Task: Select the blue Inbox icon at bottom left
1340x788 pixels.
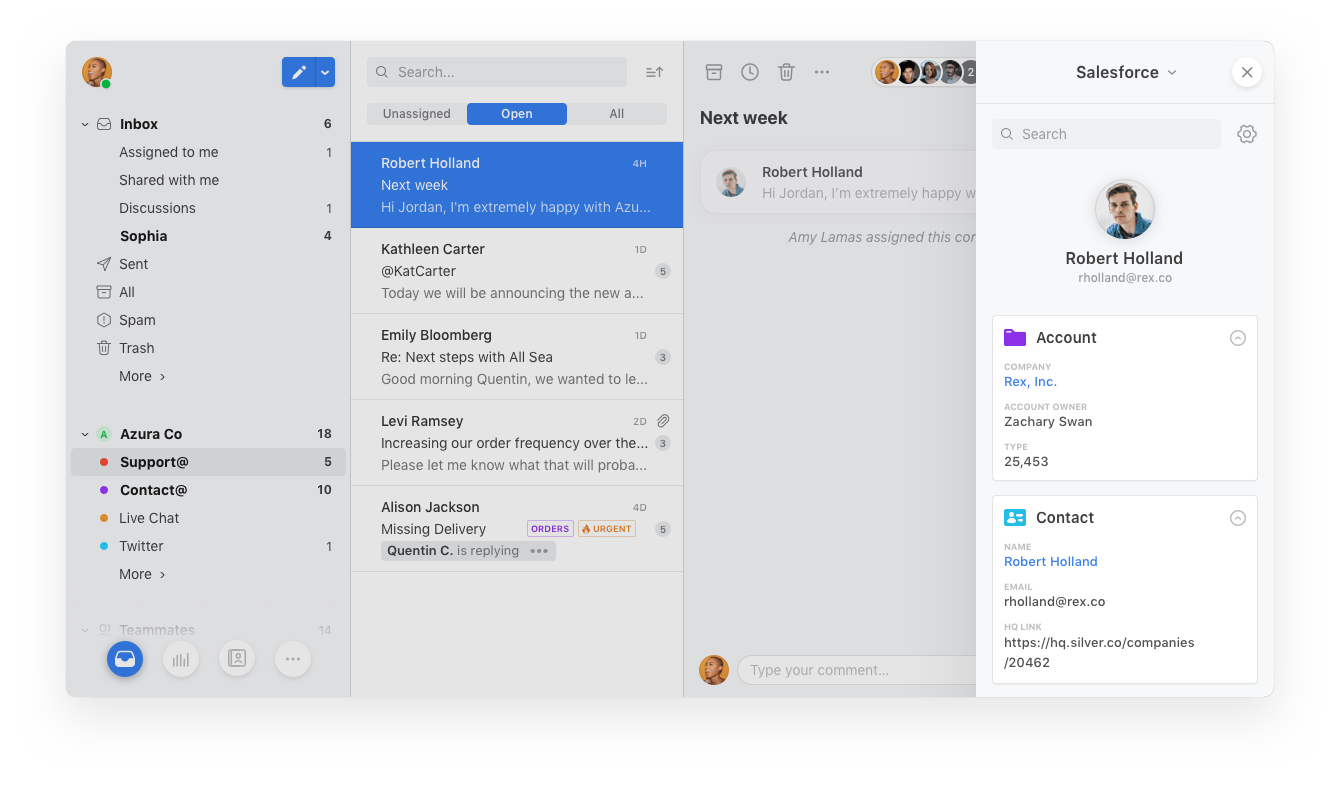Action: (124, 658)
